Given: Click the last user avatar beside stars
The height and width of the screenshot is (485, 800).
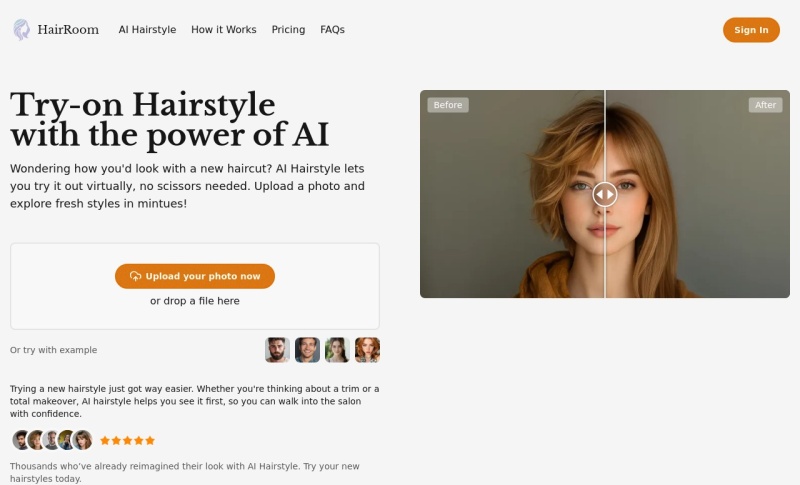Looking at the screenshot, I should click(83, 440).
